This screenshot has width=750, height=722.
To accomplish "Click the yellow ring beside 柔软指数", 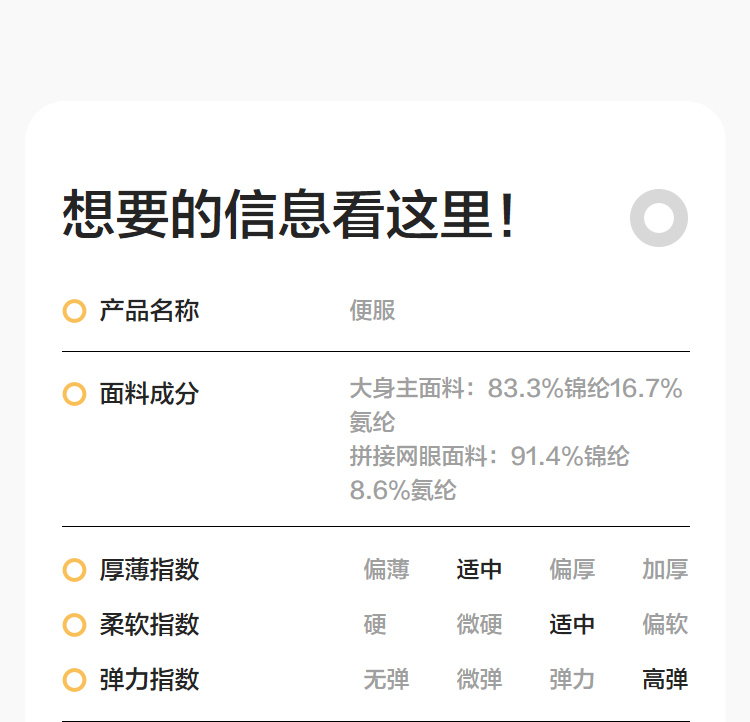I will pyautogui.click(x=74, y=625).
